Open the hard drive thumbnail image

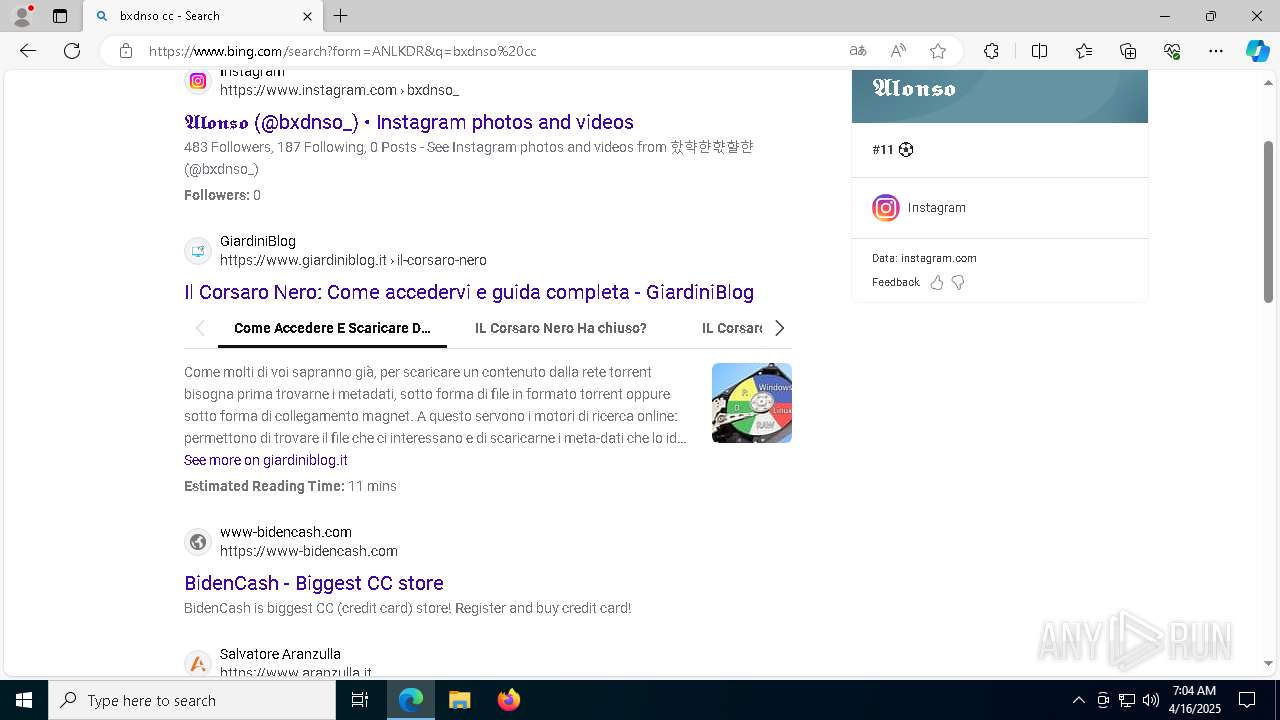(x=752, y=403)
